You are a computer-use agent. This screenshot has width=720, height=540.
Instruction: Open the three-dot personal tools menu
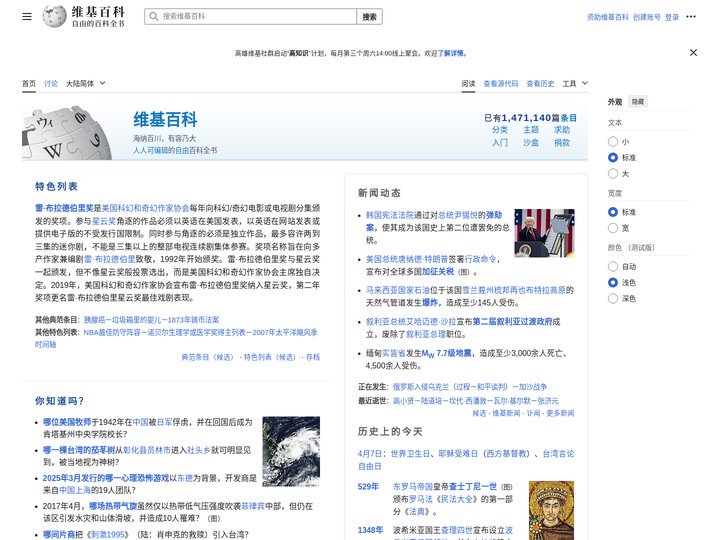pos(691,17)
